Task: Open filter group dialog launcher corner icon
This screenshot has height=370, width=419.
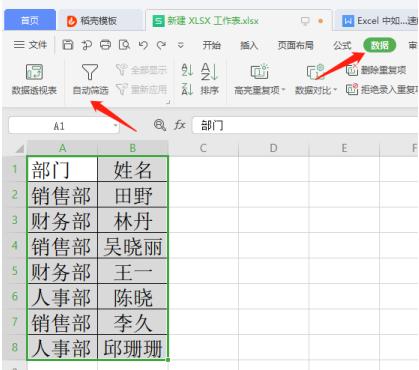Action: [x=168, y=102]
